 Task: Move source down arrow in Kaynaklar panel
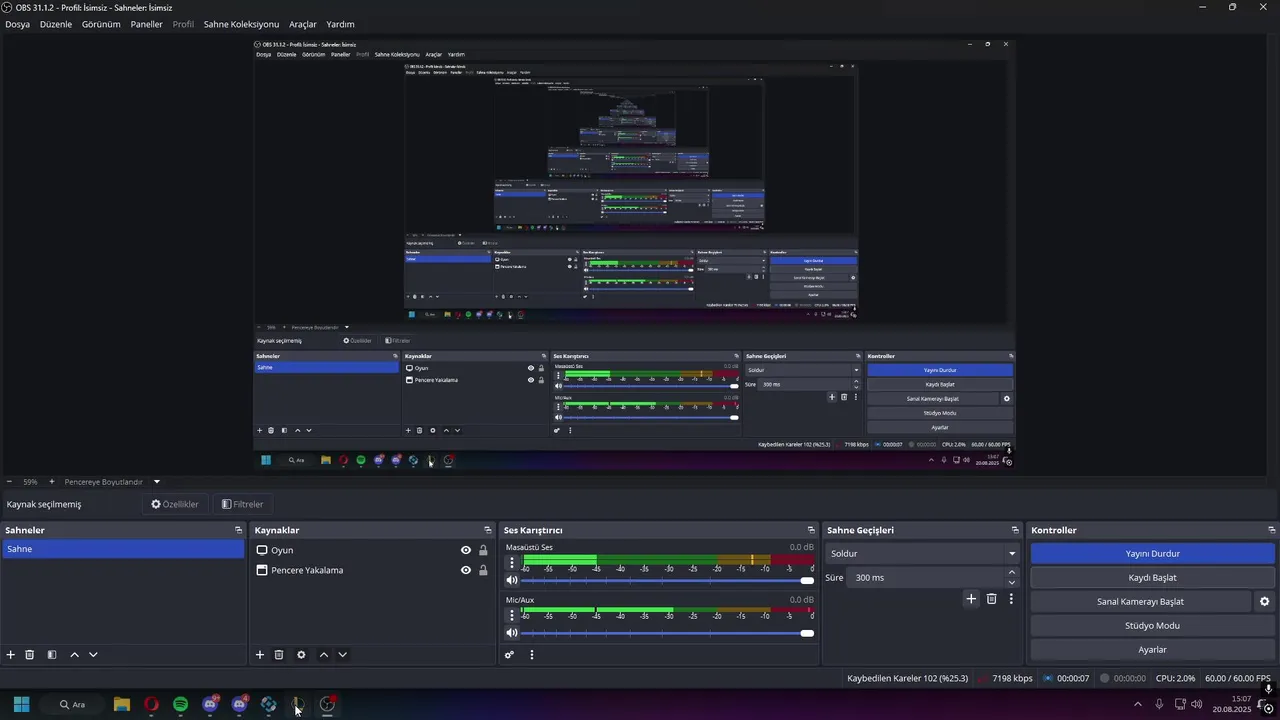pyautogui.click(x=342, y=655)
